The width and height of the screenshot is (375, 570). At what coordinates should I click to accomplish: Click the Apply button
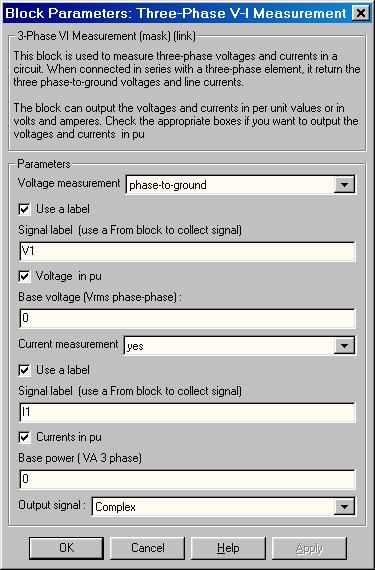pyautogui.click(x=309, y=548)
